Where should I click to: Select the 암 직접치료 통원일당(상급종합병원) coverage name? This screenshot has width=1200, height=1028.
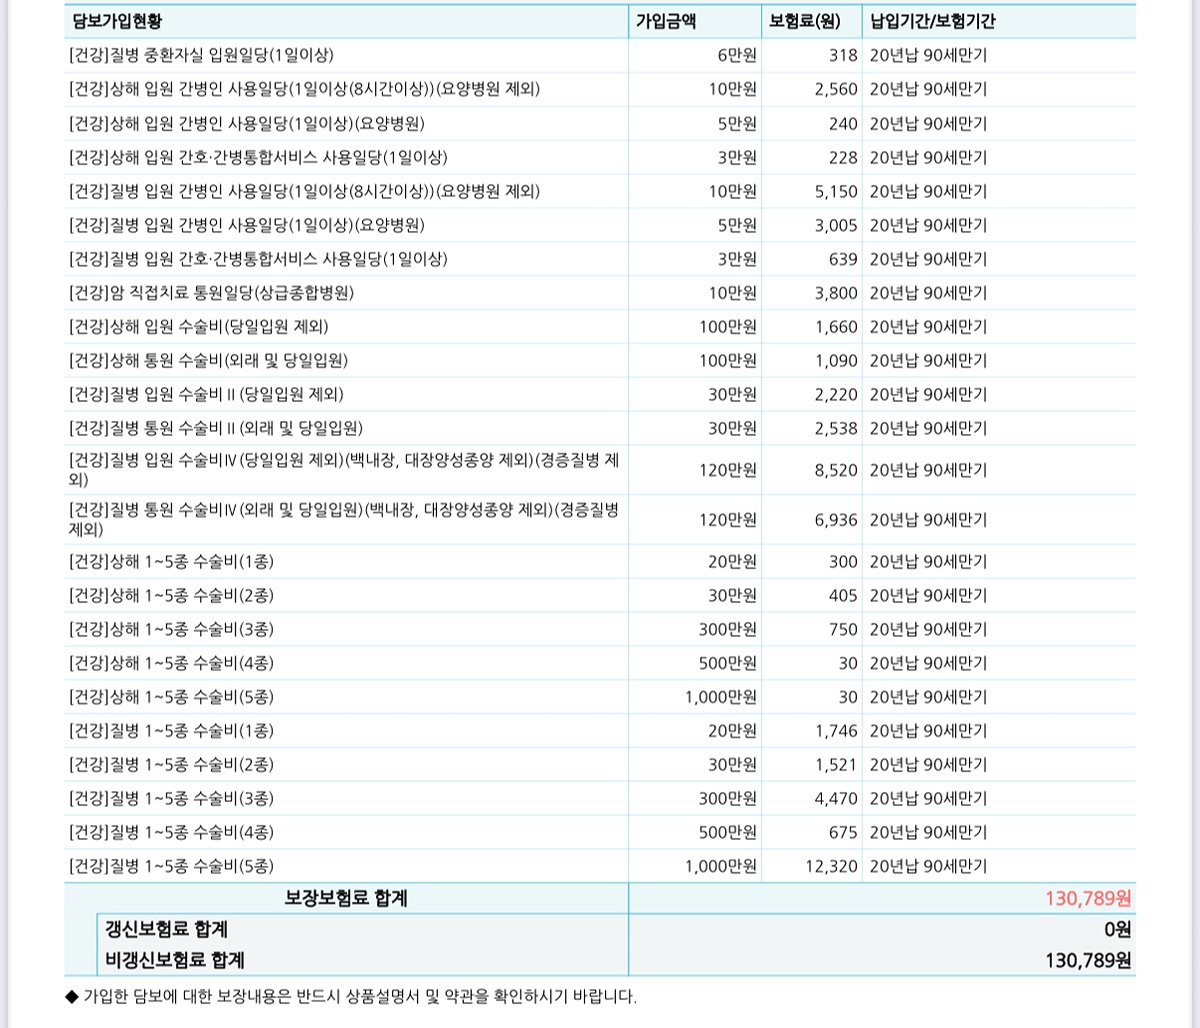(x=210, y=293)
